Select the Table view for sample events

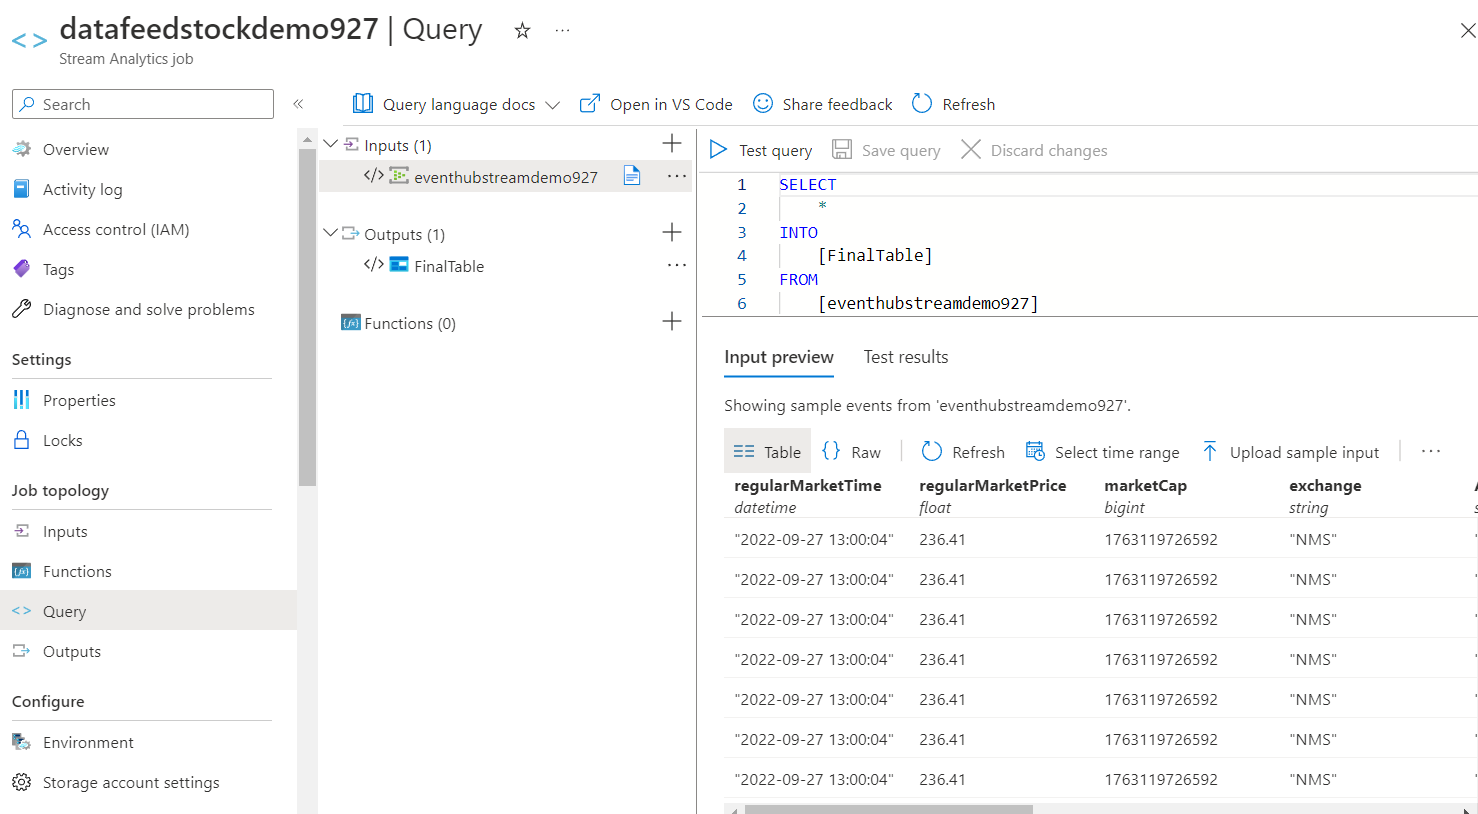pos(767,451)
